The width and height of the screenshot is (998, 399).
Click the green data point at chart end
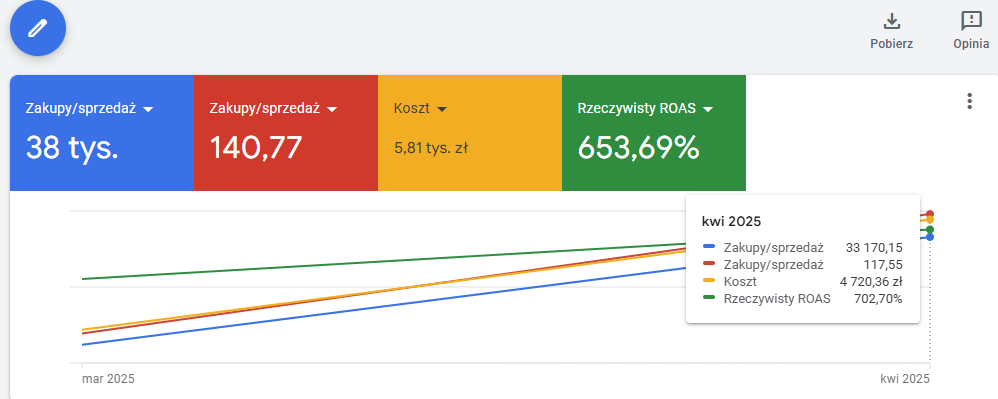(930, 229)
